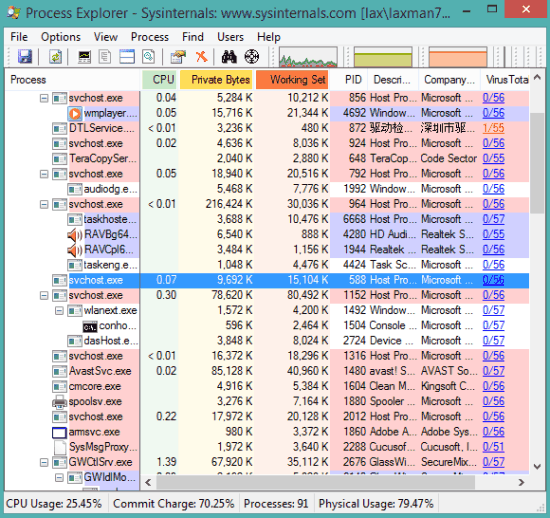The width and height of the screenshot is (550, 518).
Task: Click the orange physical memory graph
Action: pos(458,56)
